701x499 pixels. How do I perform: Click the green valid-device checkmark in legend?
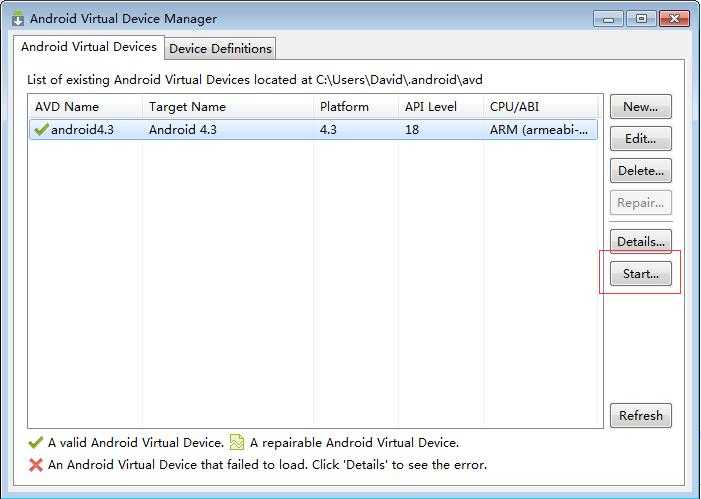point(35,443)
